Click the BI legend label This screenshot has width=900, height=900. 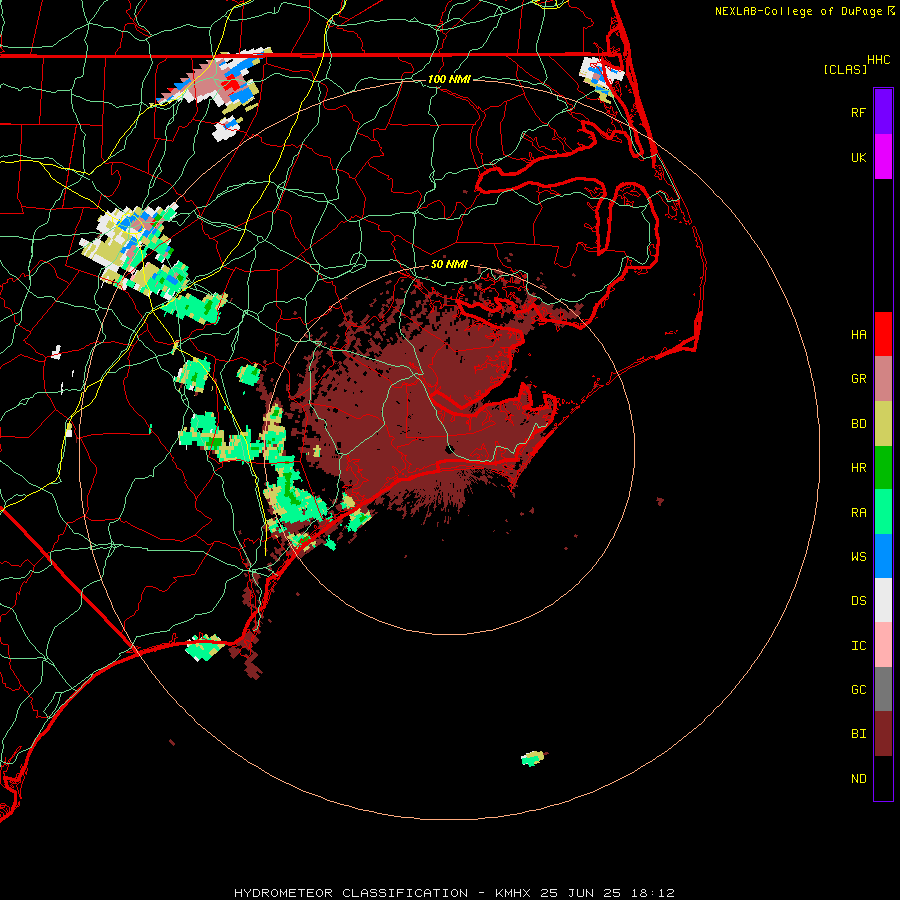click(858, 734)
